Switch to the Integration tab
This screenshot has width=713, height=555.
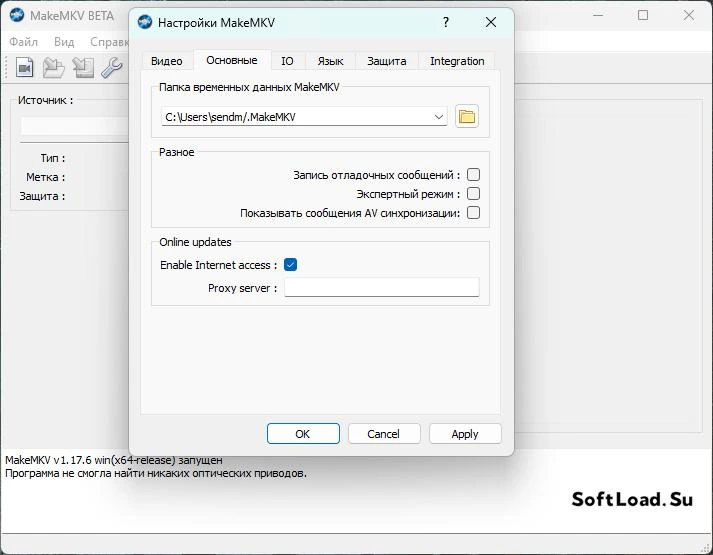[457, 61]
